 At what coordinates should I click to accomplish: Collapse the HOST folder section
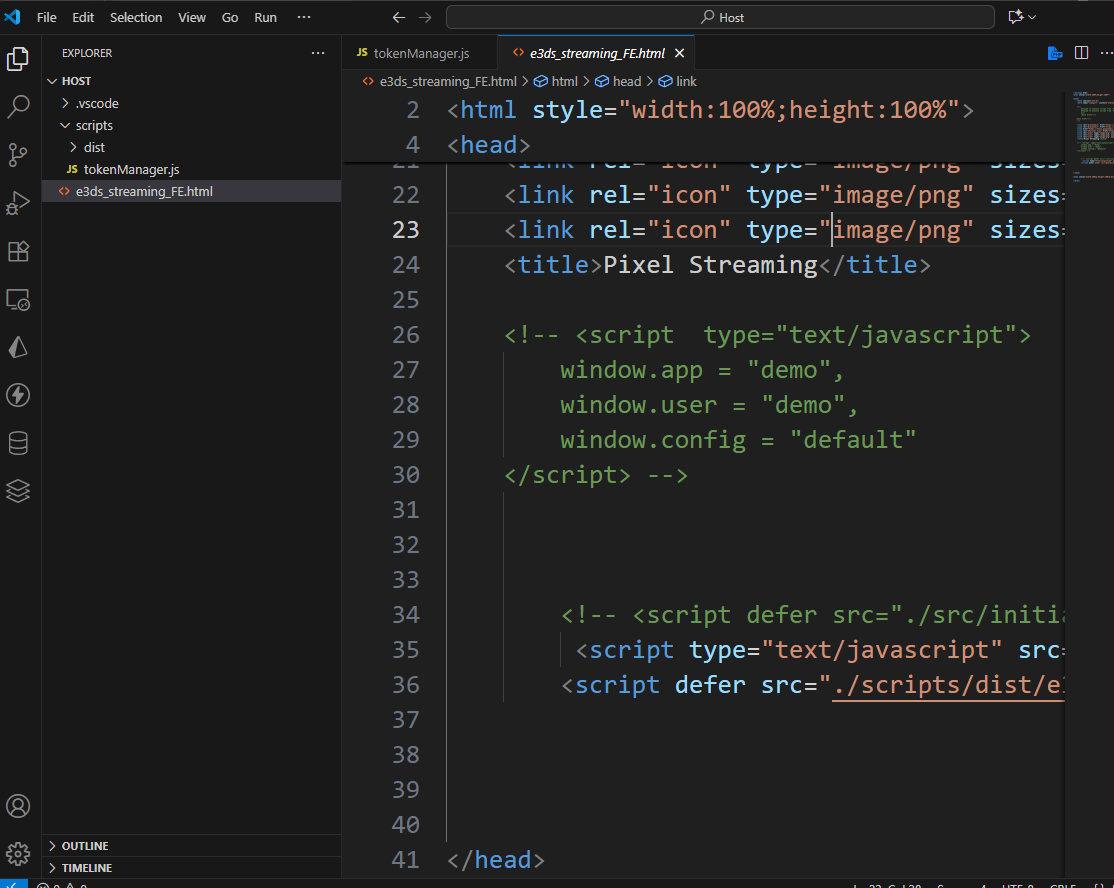51,81
